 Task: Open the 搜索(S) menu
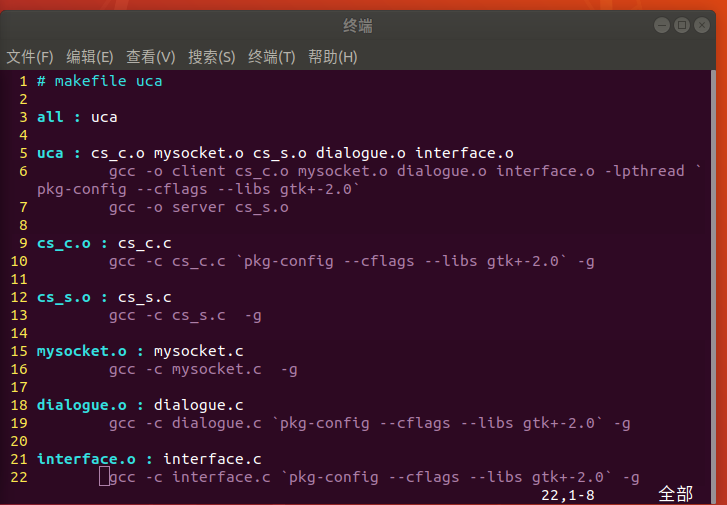(212, 57)
